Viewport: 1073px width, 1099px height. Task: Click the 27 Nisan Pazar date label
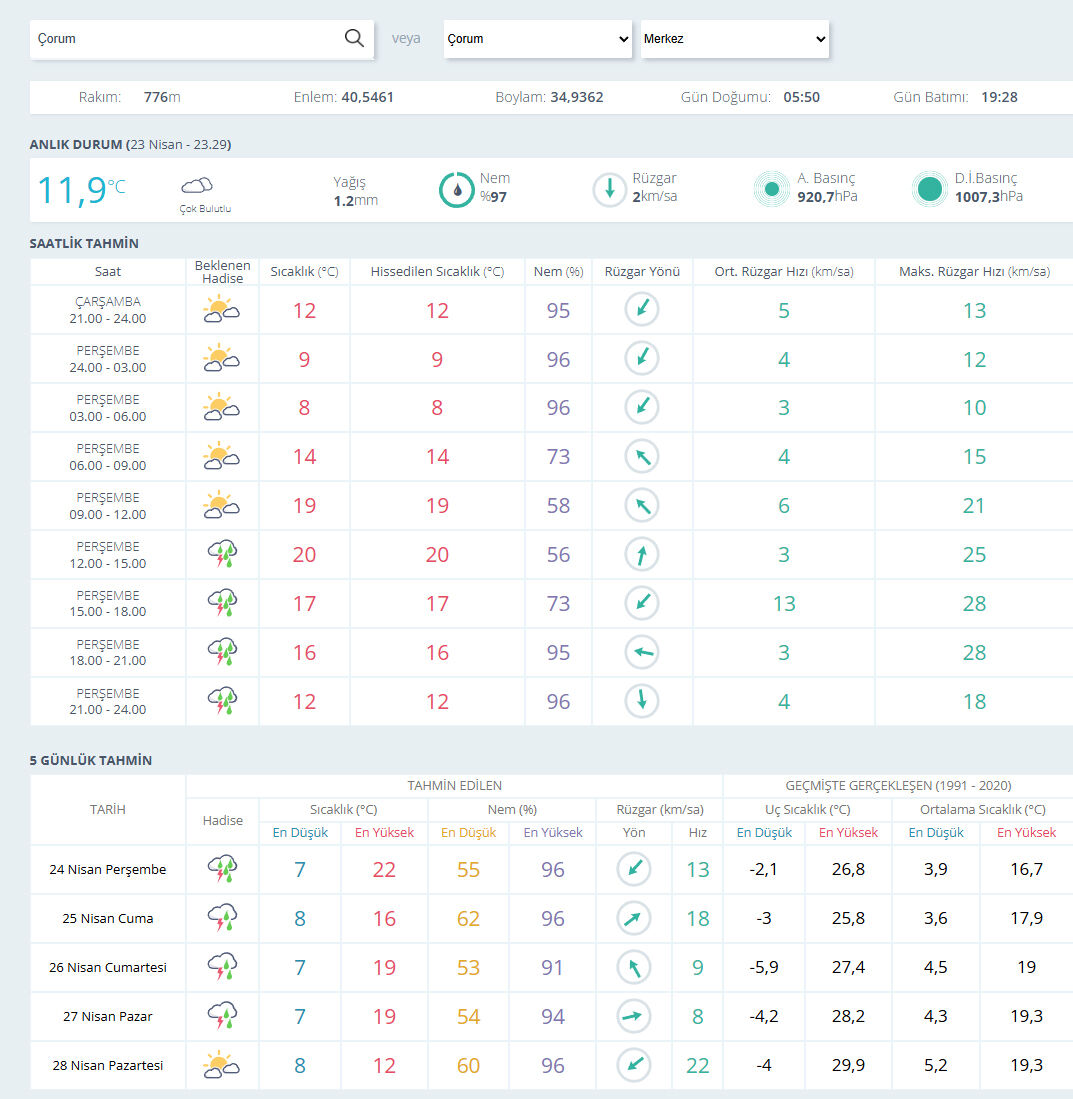pyautogui.click(x=108, y=1016)
